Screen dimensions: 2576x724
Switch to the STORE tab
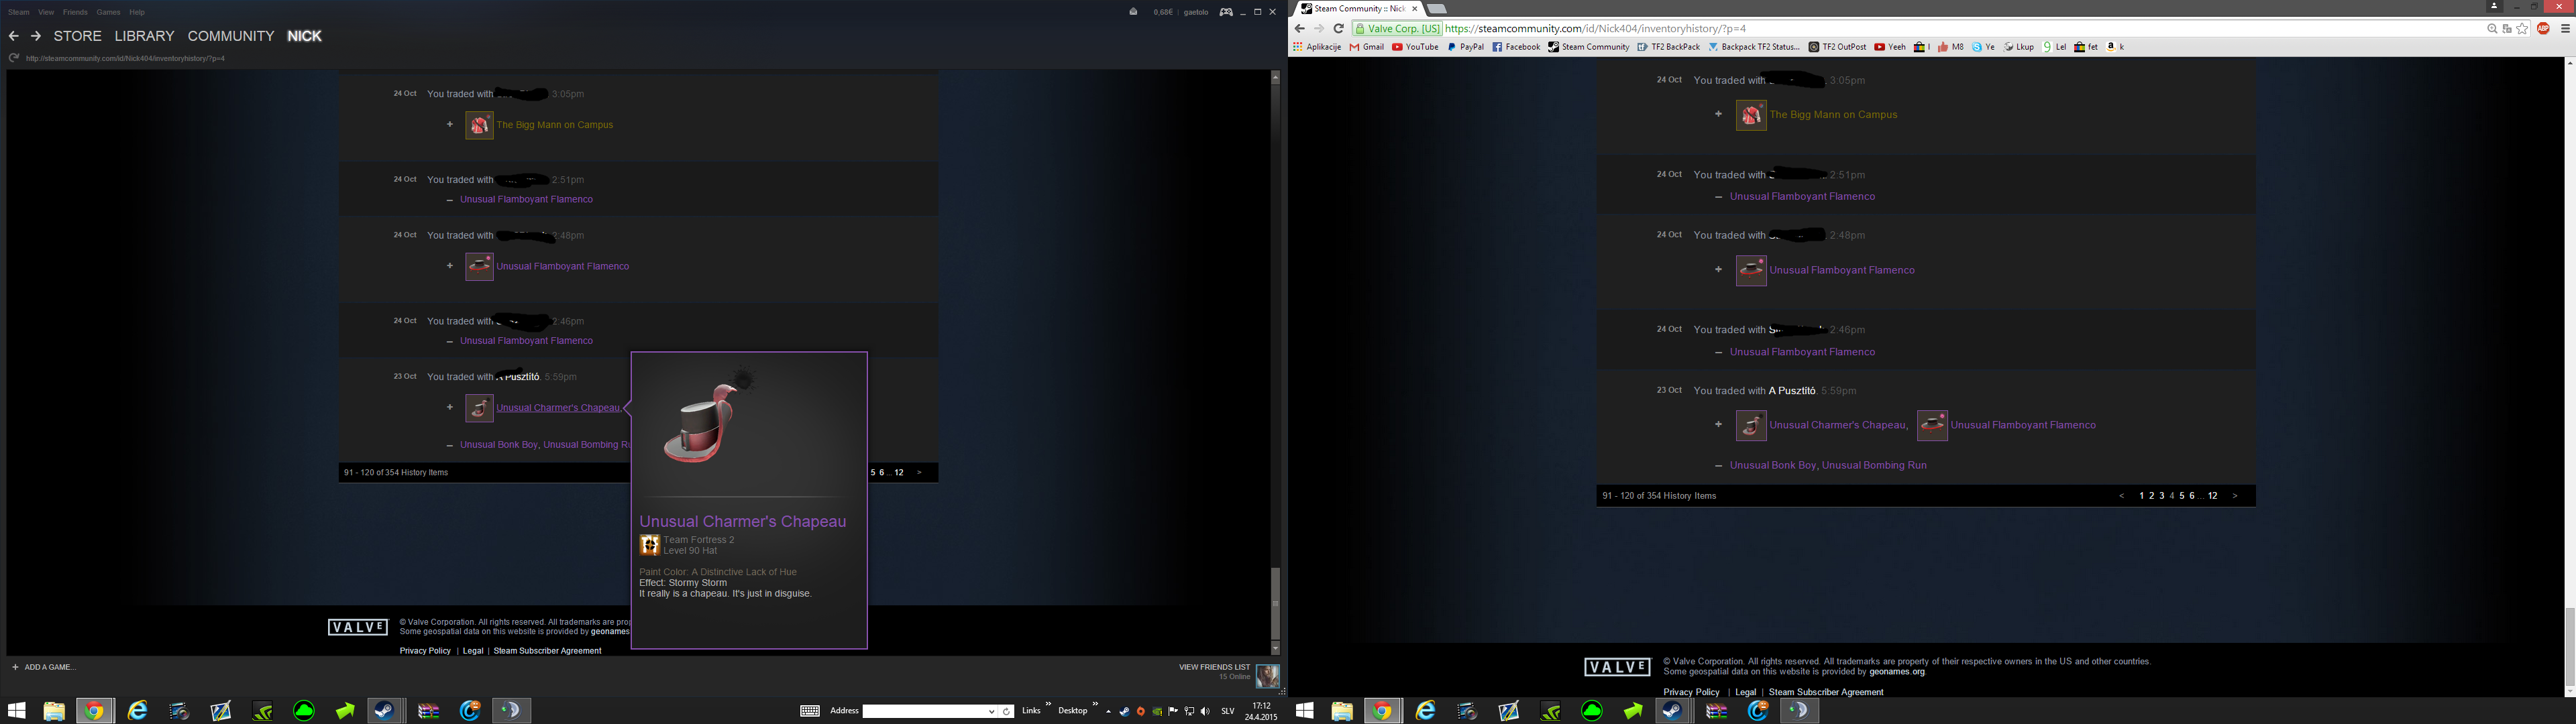click(78, 36)
